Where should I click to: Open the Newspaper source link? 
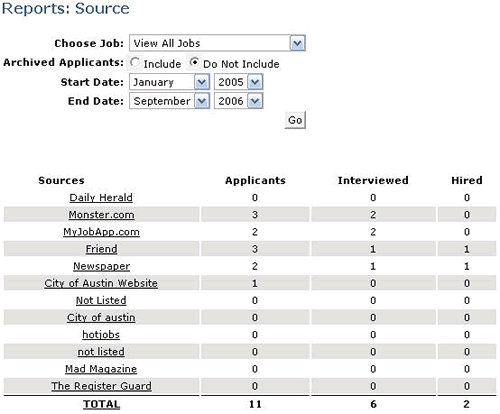click(x=101, y=266)
